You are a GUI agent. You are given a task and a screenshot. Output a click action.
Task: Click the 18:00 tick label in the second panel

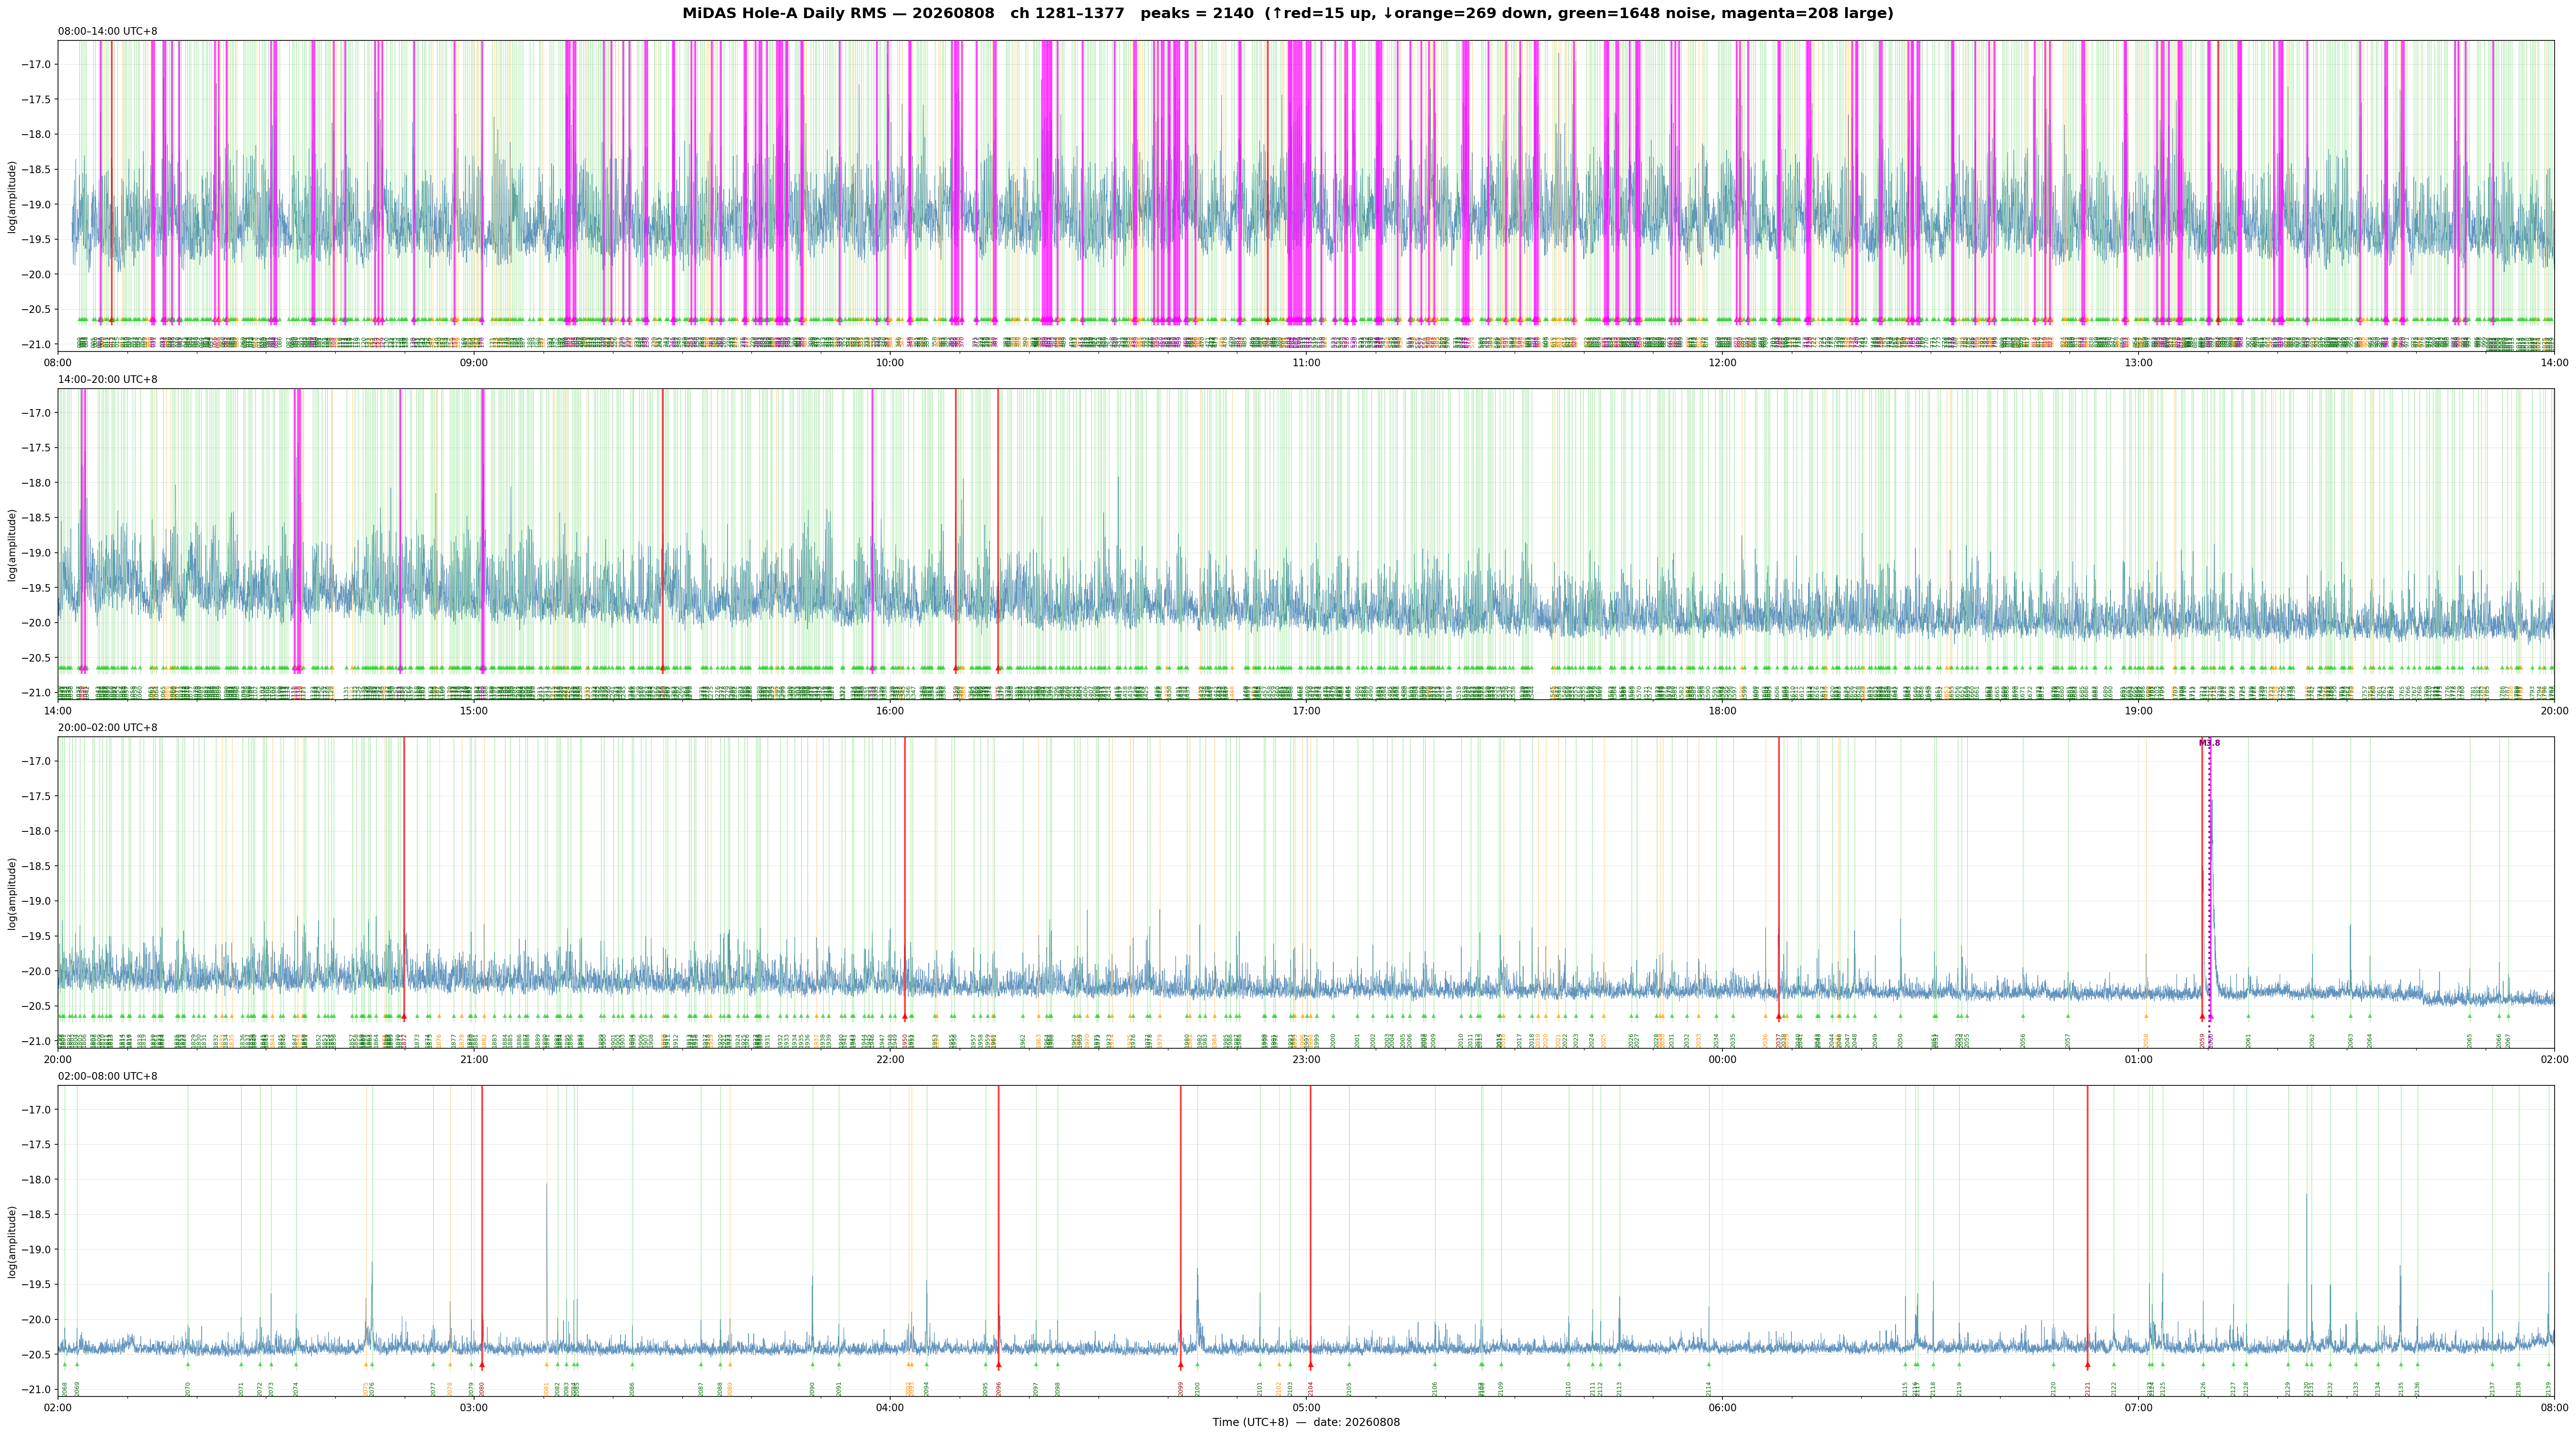1722,711
